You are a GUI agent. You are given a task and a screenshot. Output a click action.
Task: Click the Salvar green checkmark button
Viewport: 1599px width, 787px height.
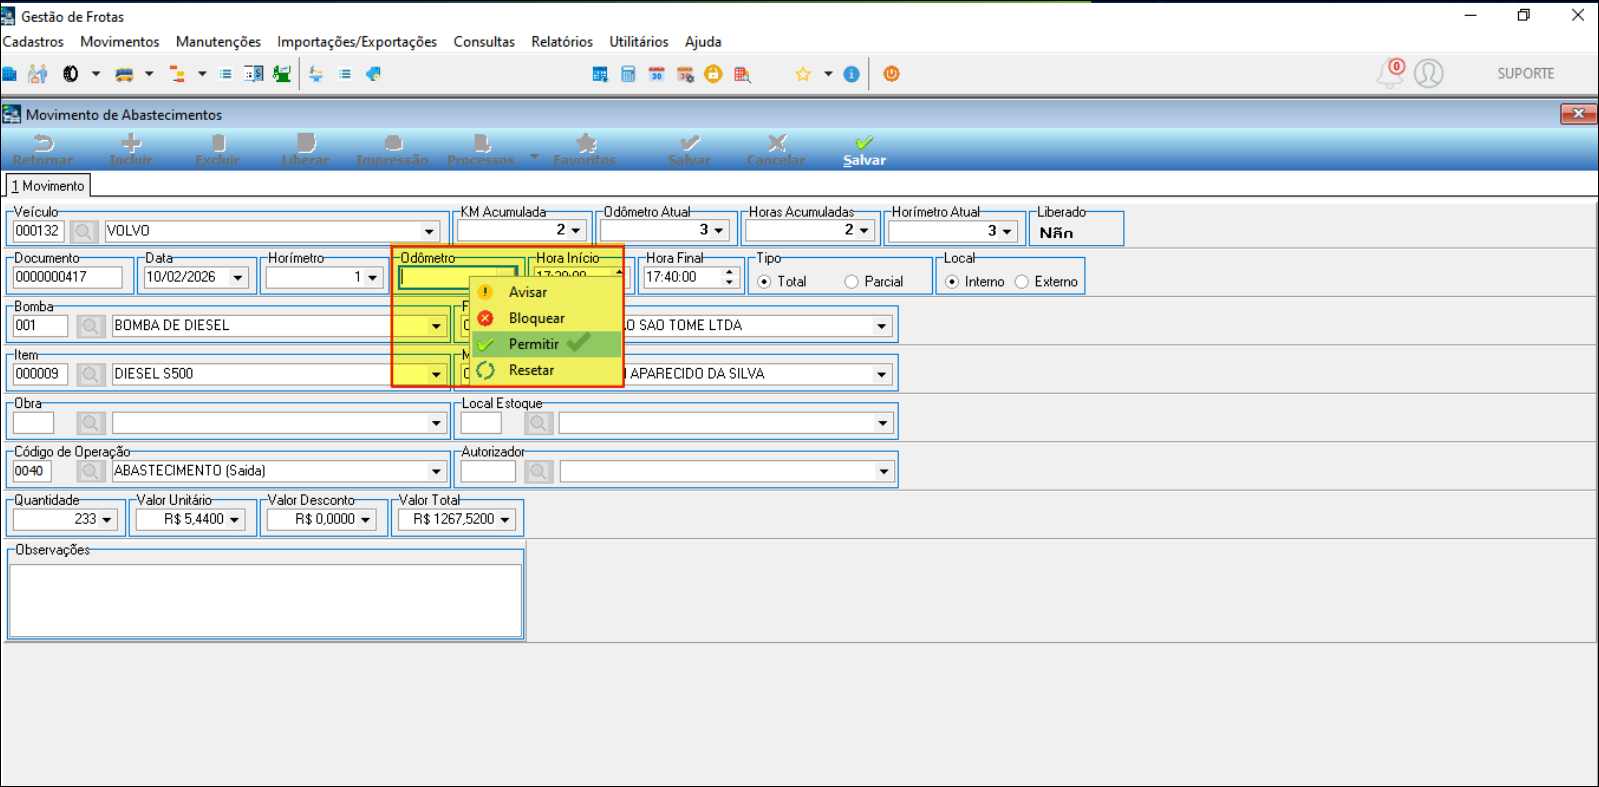pos(864,150)
